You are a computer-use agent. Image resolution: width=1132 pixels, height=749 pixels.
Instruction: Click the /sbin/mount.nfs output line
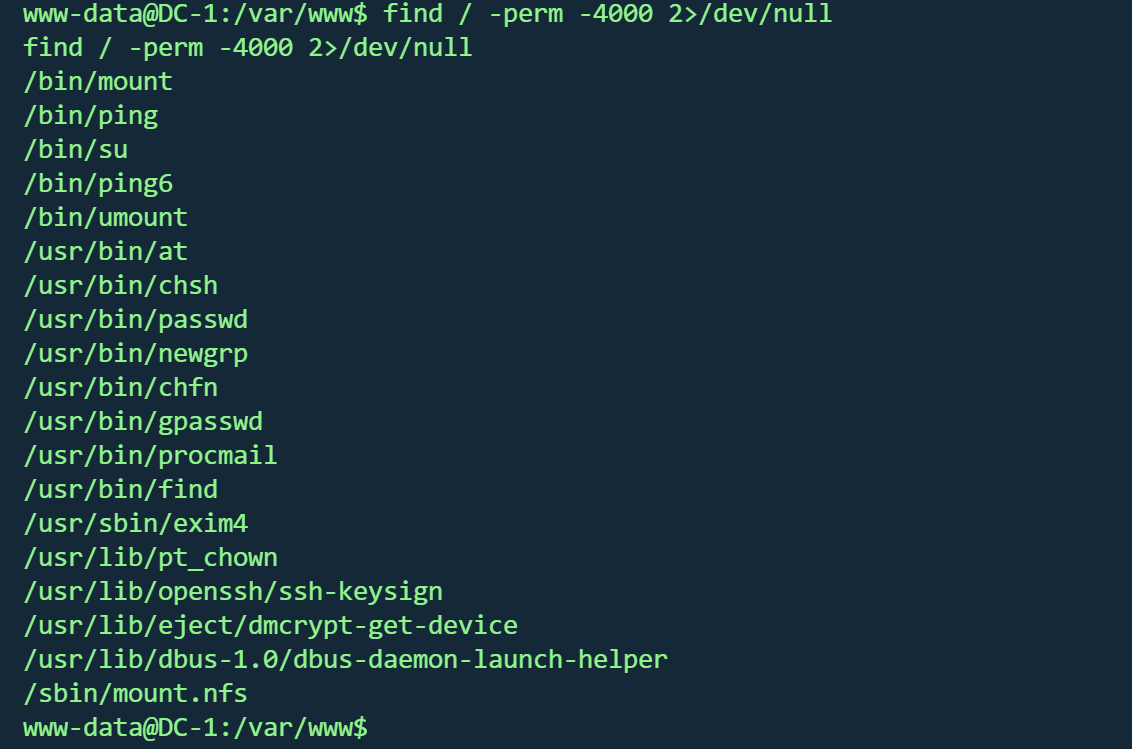click(136, 693)
